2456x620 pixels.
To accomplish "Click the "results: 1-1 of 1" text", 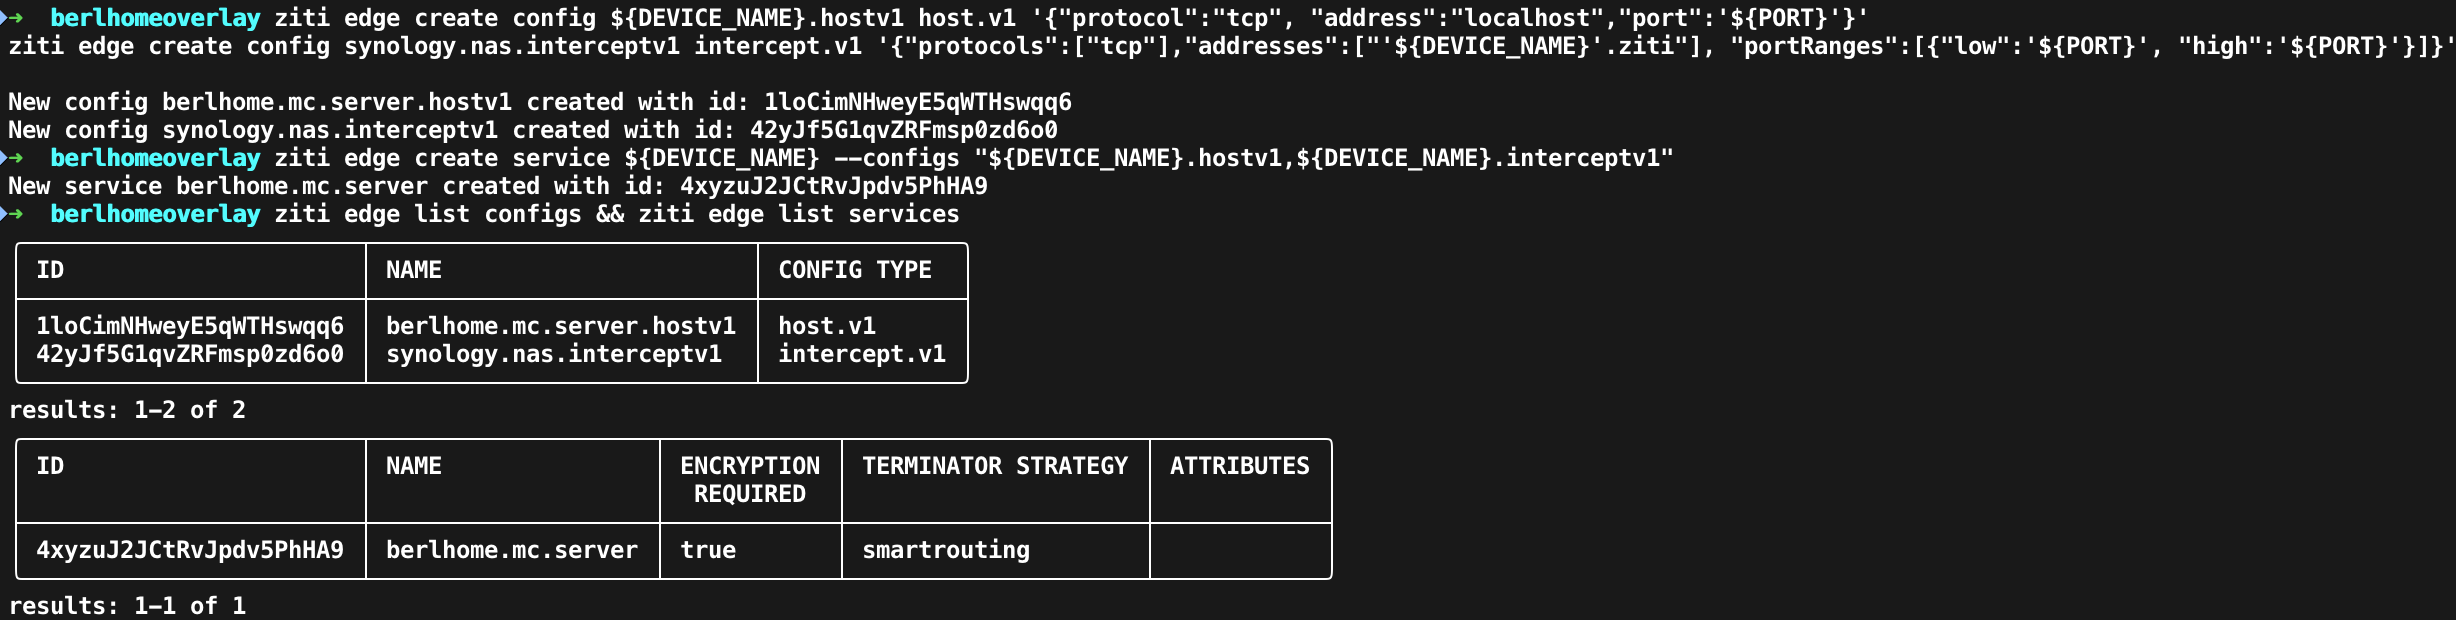I will tap(127, 606).
